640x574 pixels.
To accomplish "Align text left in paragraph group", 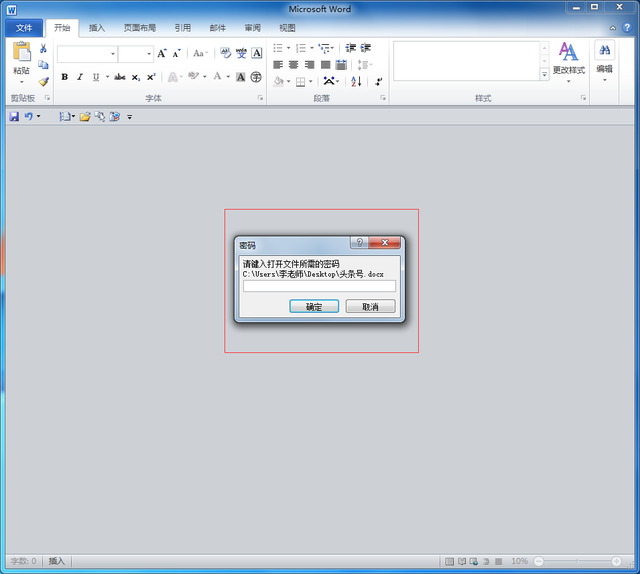I will point(278,65).
